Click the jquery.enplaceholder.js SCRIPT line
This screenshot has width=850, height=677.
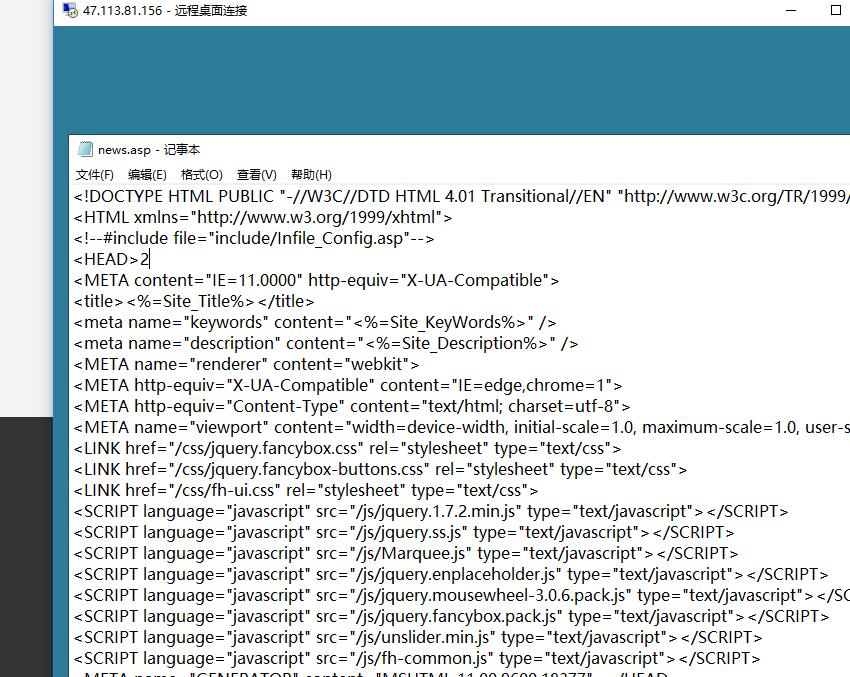(x=451, y=575)
